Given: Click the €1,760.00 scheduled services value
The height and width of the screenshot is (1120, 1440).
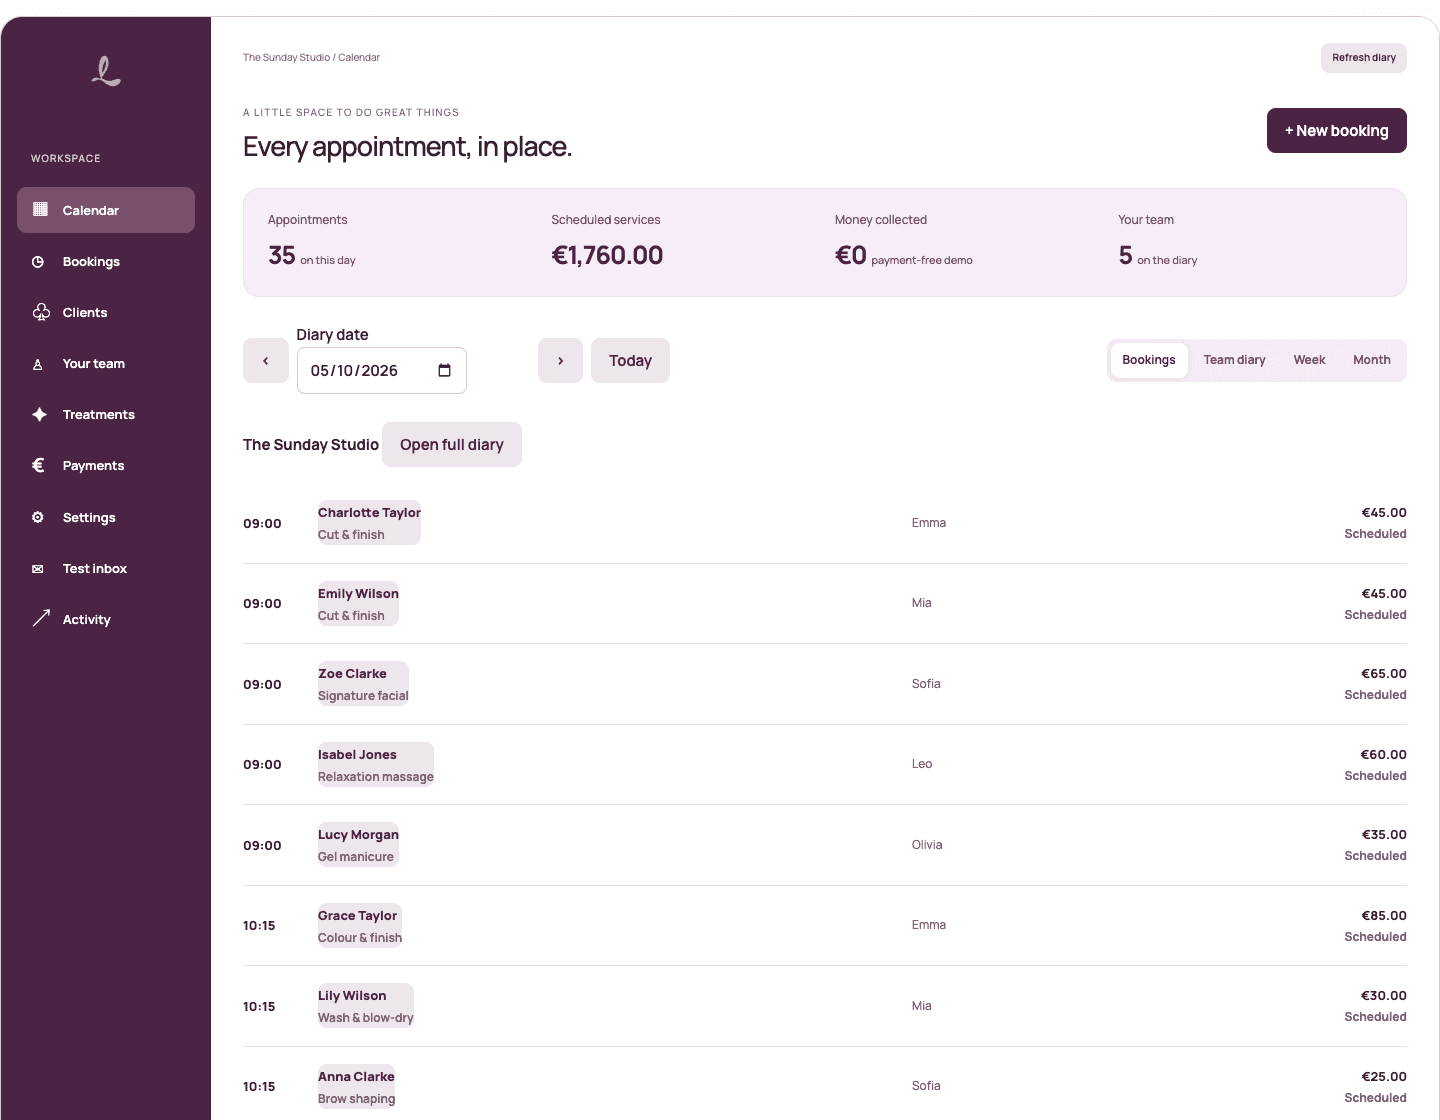Looking at the screenshot, I should 607,255.
